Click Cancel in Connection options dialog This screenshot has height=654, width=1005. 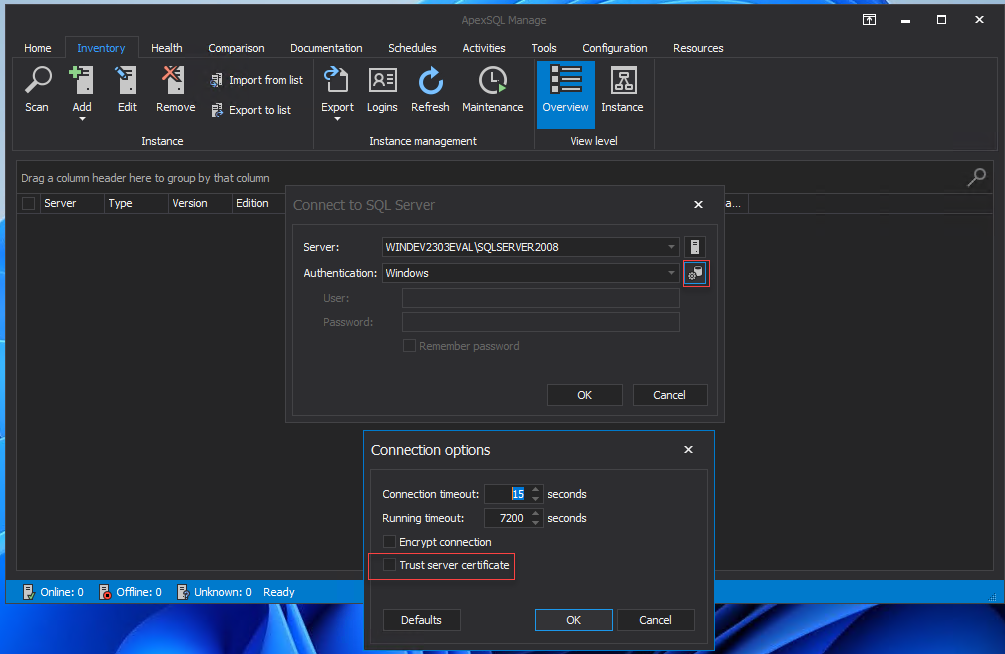click(655, 620)
